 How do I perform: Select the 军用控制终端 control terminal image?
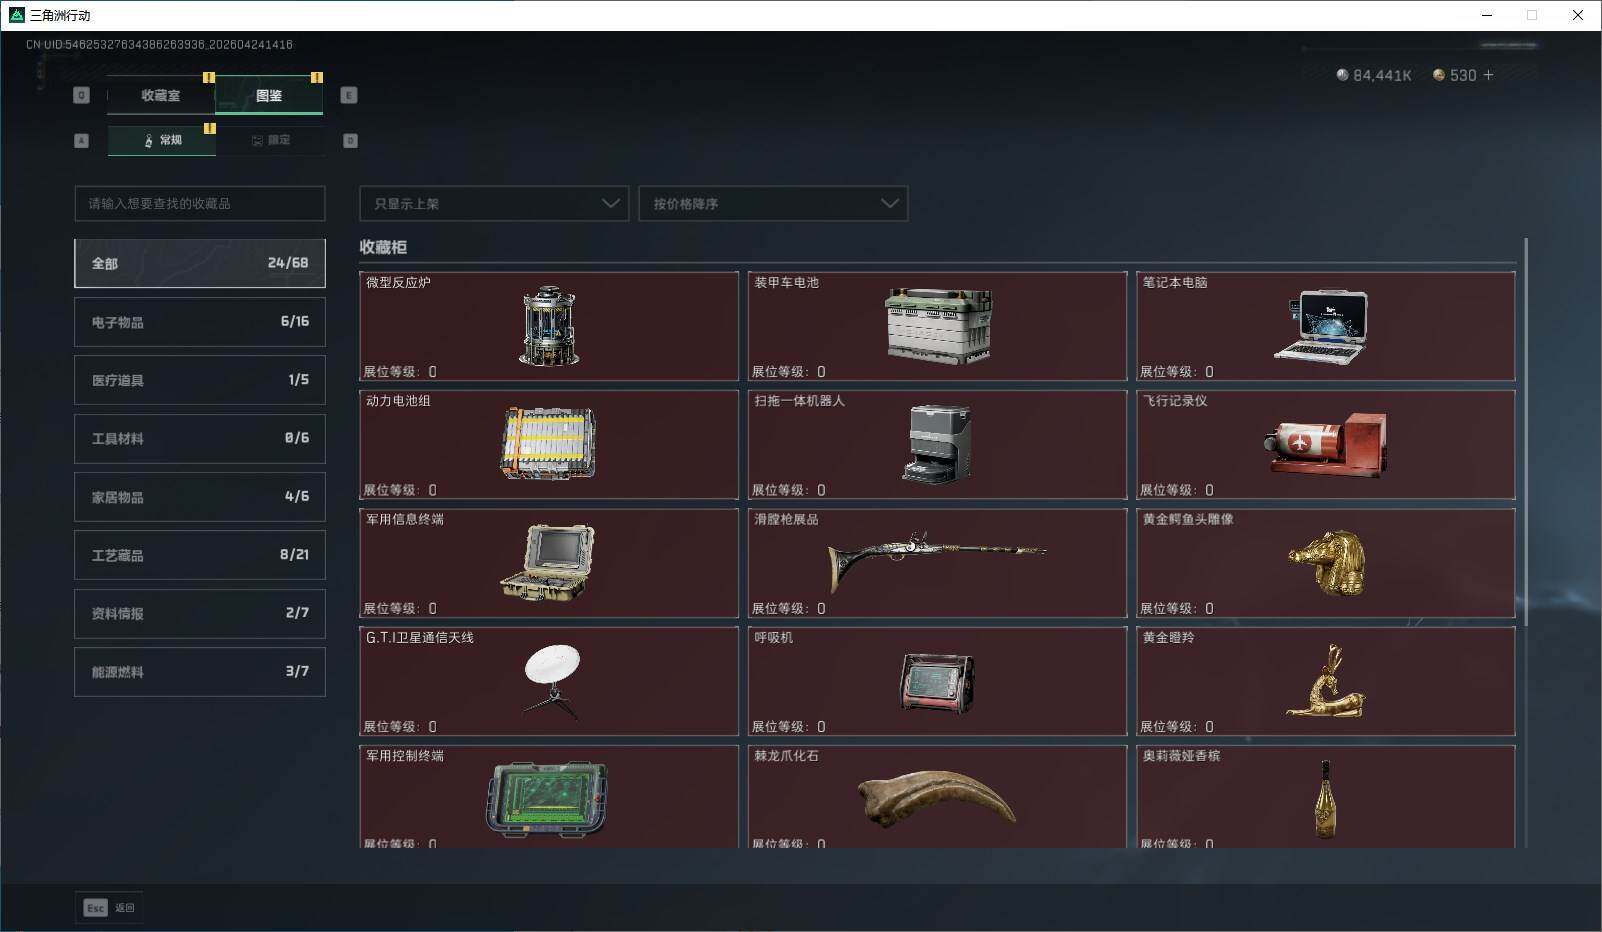547,799
